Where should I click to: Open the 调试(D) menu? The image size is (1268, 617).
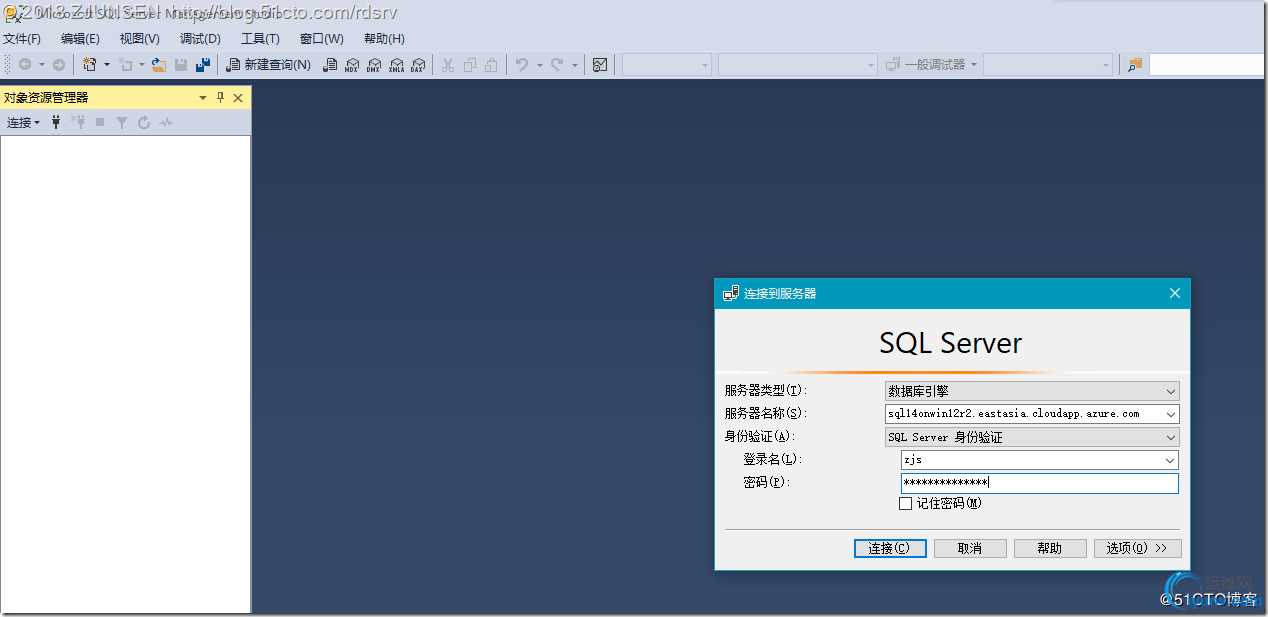point(200,39)
